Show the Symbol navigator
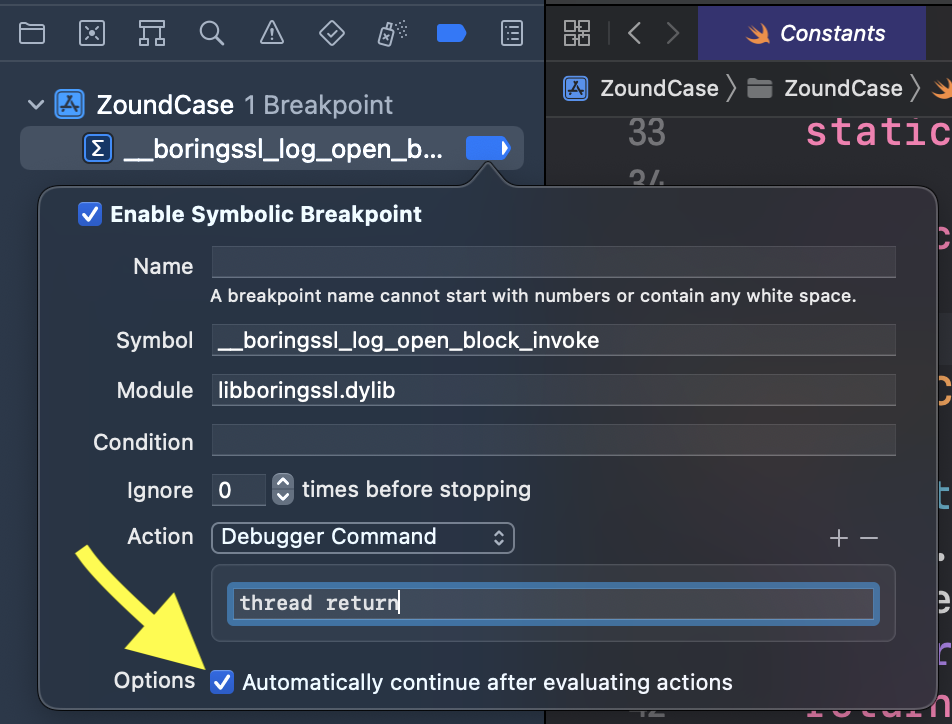The height and width of the screenshot is (724, 952). tap(151, 33)
